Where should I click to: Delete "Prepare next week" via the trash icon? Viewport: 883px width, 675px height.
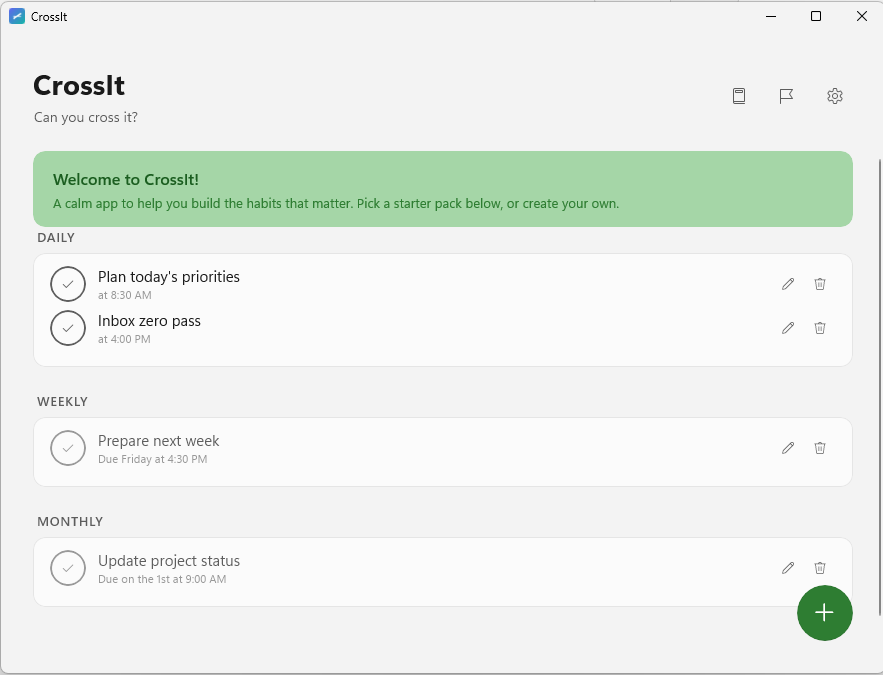[x=819, y=448]
